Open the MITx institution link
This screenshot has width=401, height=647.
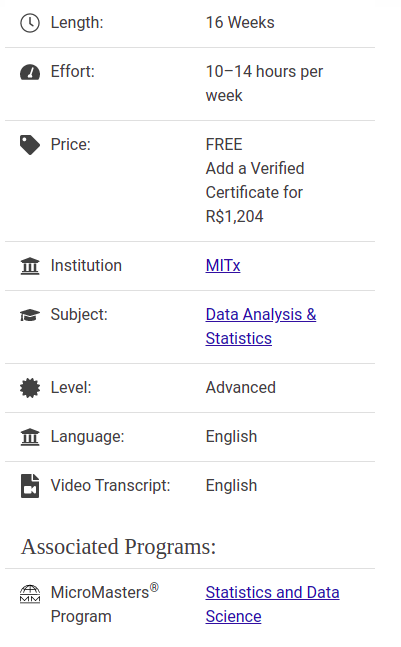[x=223, y=265]
